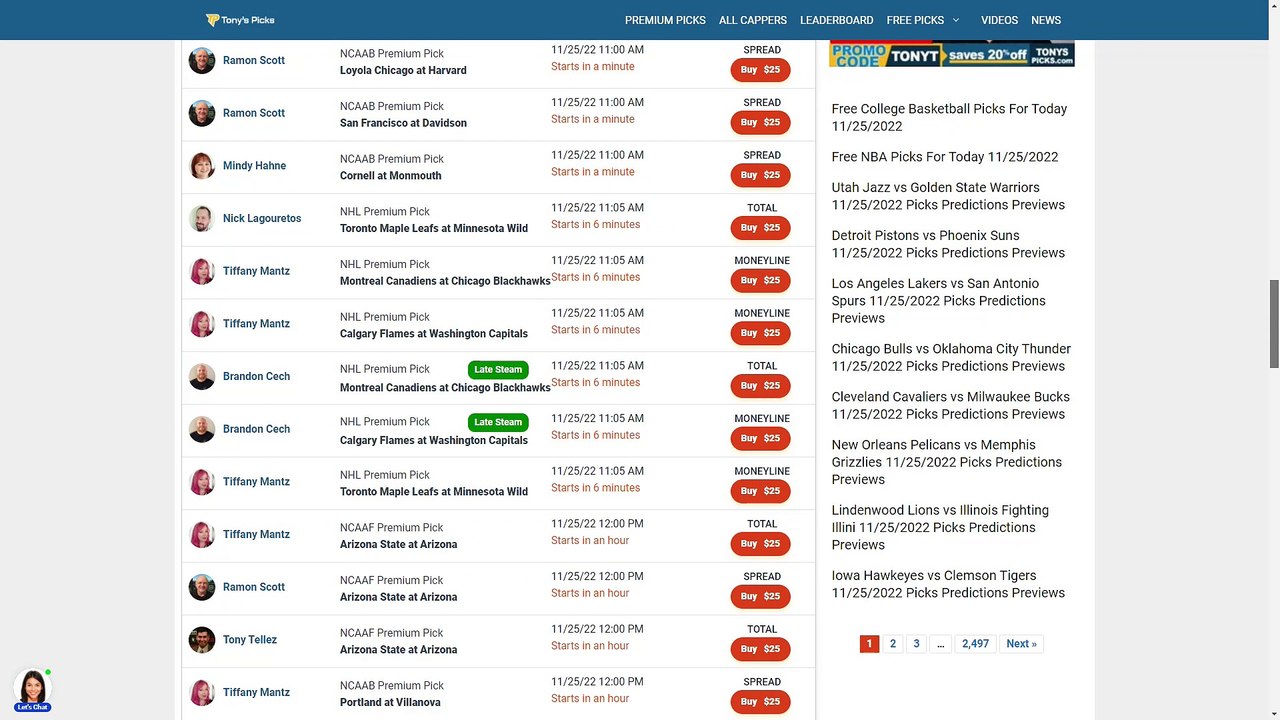Open Pelicans vs Memphis Grizzlies preview
The height and width of the screenshot is (720, 1280).
(x=947, y=462)
